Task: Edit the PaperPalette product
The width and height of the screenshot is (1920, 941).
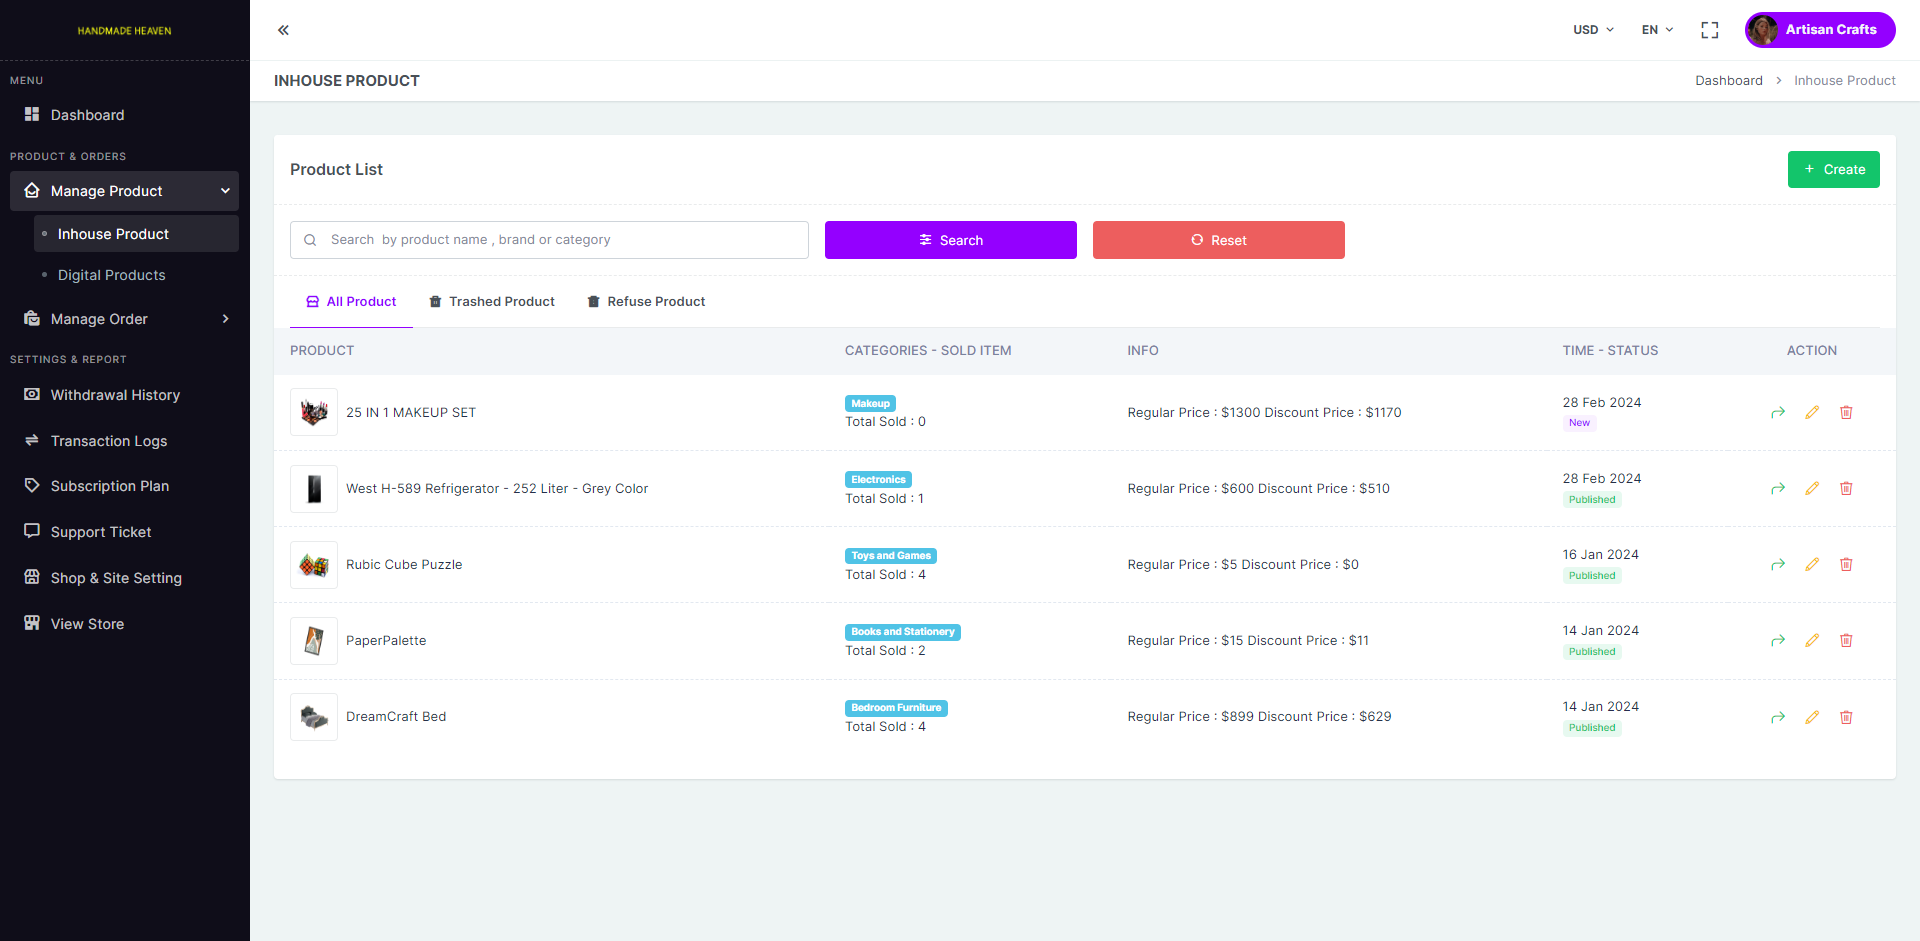Action: tap(1811, 641)
